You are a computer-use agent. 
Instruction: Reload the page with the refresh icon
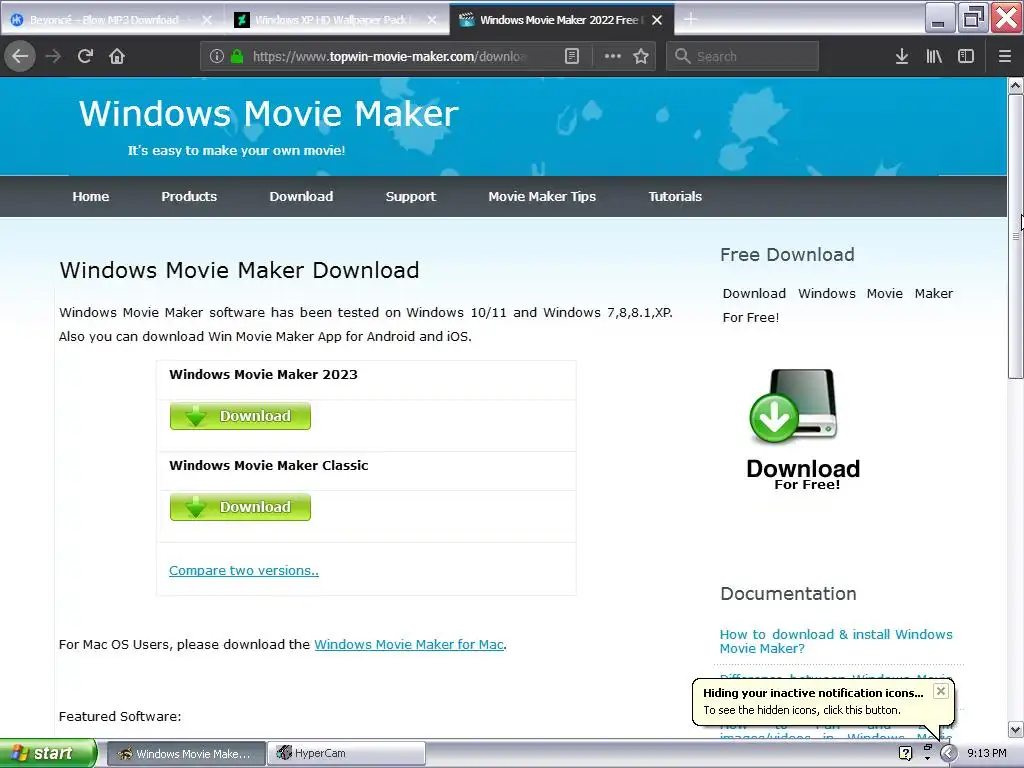coord(85,56)
